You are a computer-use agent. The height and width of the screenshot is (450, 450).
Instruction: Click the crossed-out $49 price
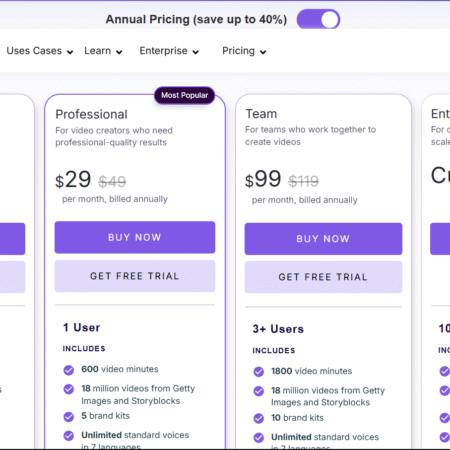click(112, 182)
